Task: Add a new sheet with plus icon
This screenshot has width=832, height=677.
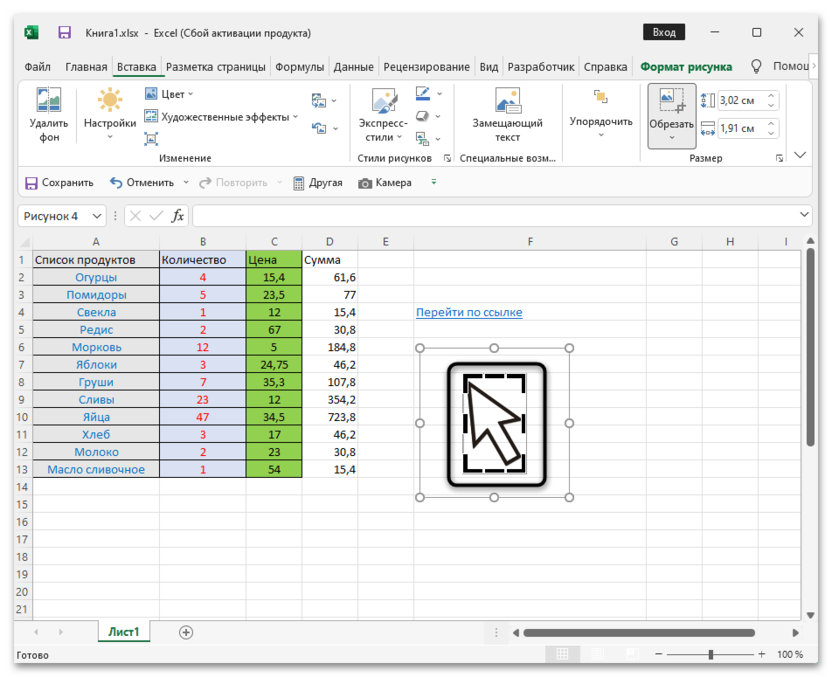Action: [x=186, y=632]
